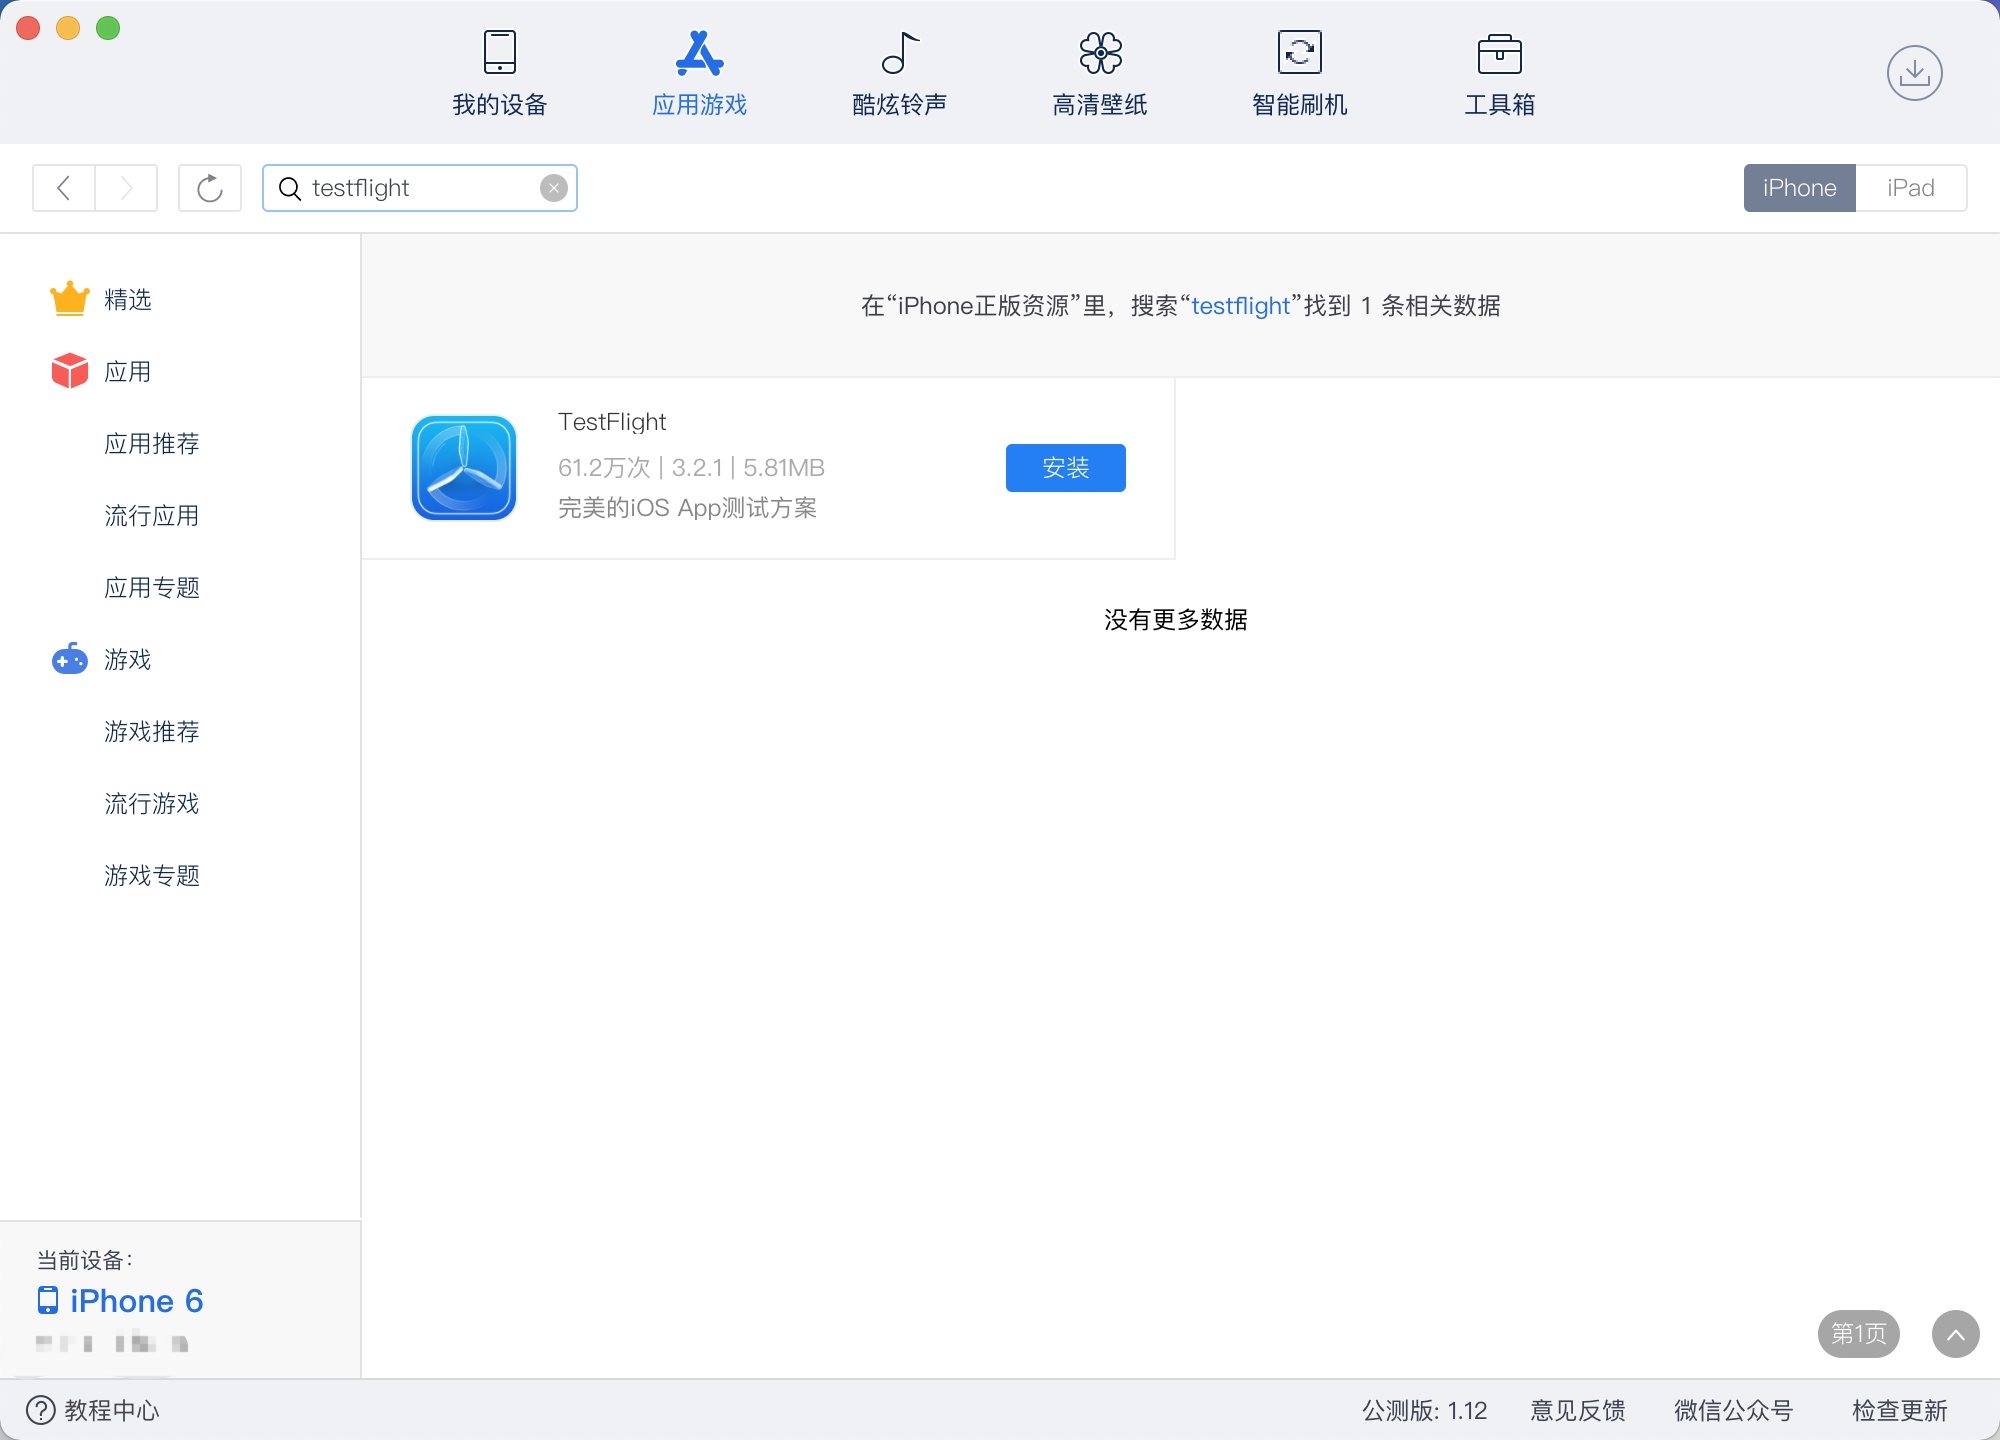Open the Smart Flash (智能刷机) section
2000x1440 pixels.
pos(1299,74)
